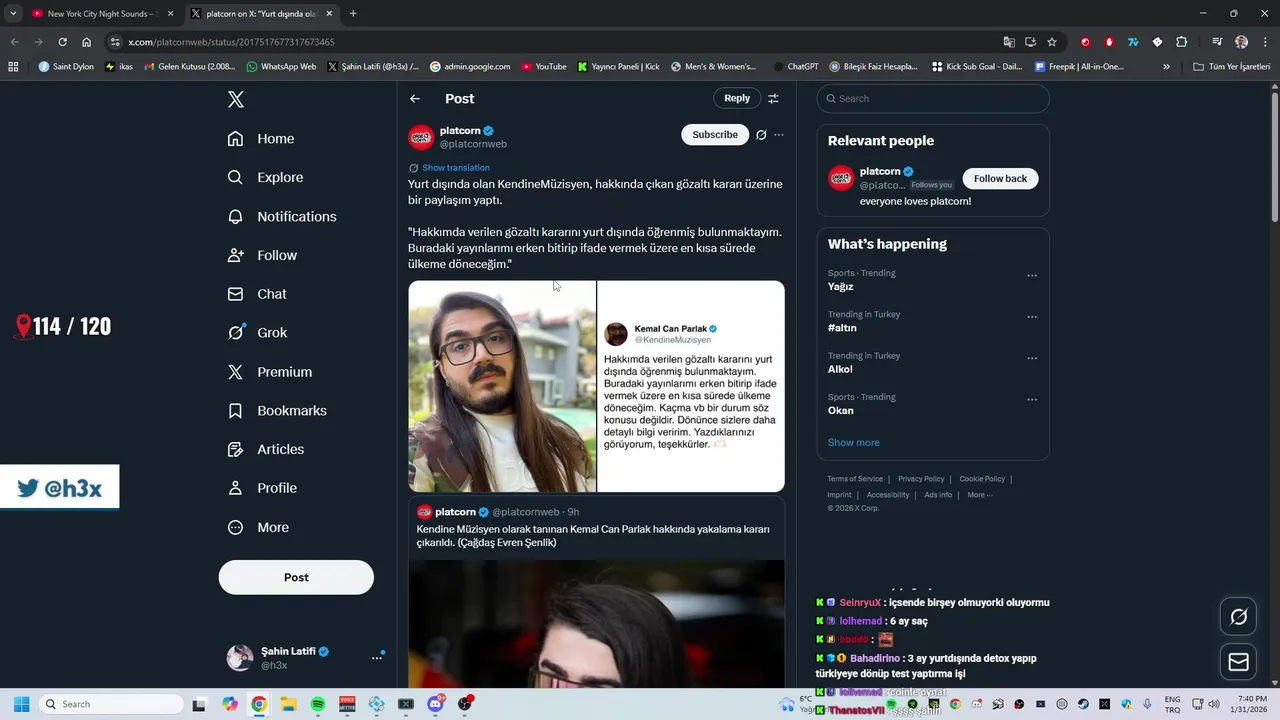
Task: Click the Grok icon beside Subscribe
Action: 761,135
